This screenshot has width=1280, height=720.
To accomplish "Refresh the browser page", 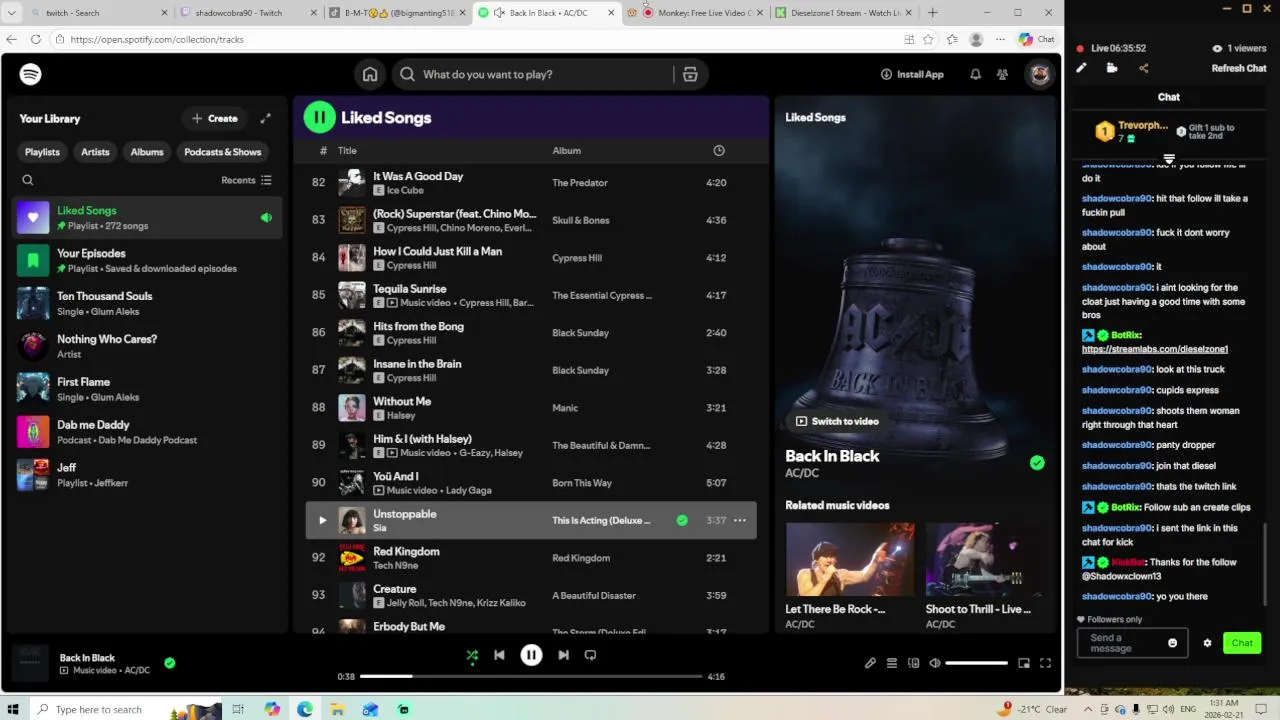I will (36, 39).
